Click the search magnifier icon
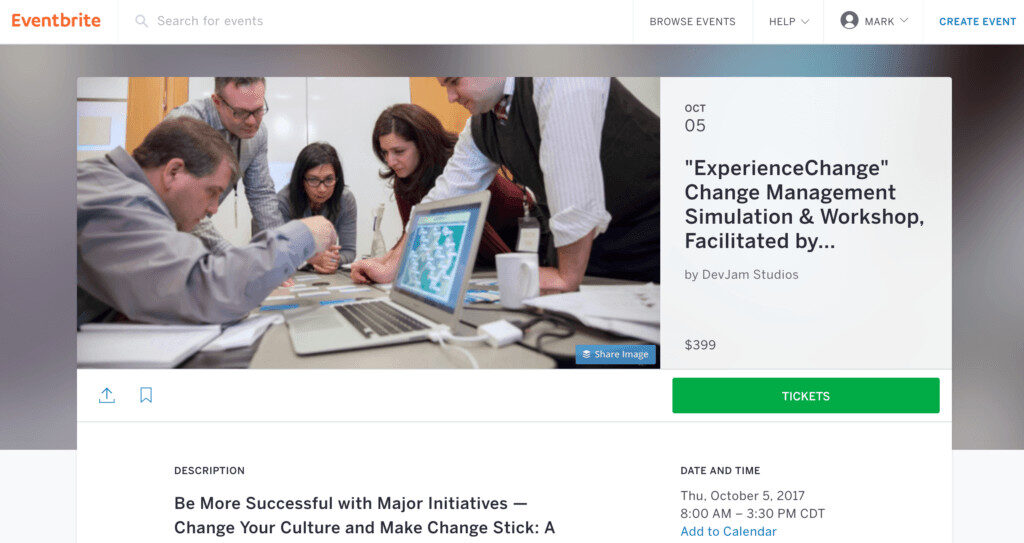1024x543 pixels. click(142, 21)
